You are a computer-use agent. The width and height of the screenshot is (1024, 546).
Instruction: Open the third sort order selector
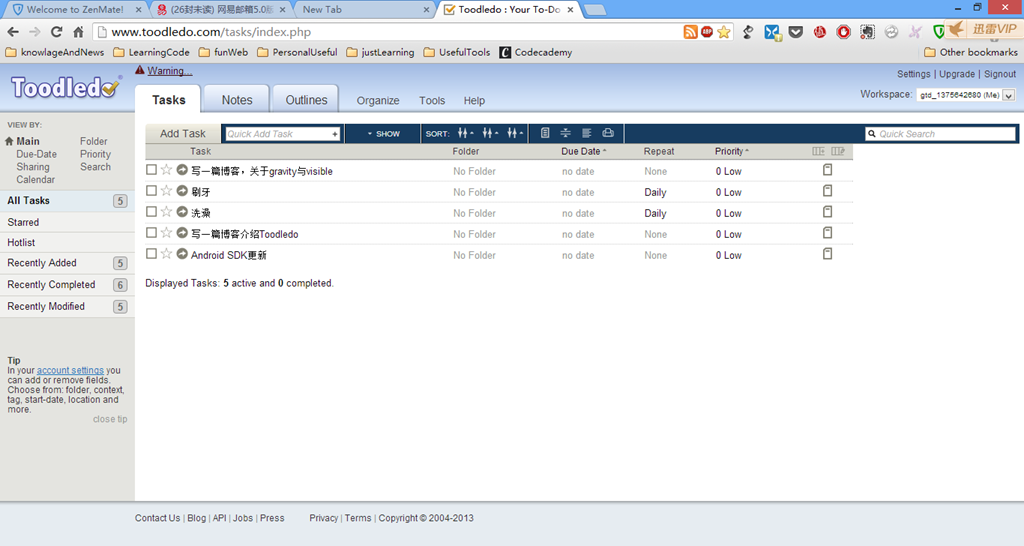[515, 133]
